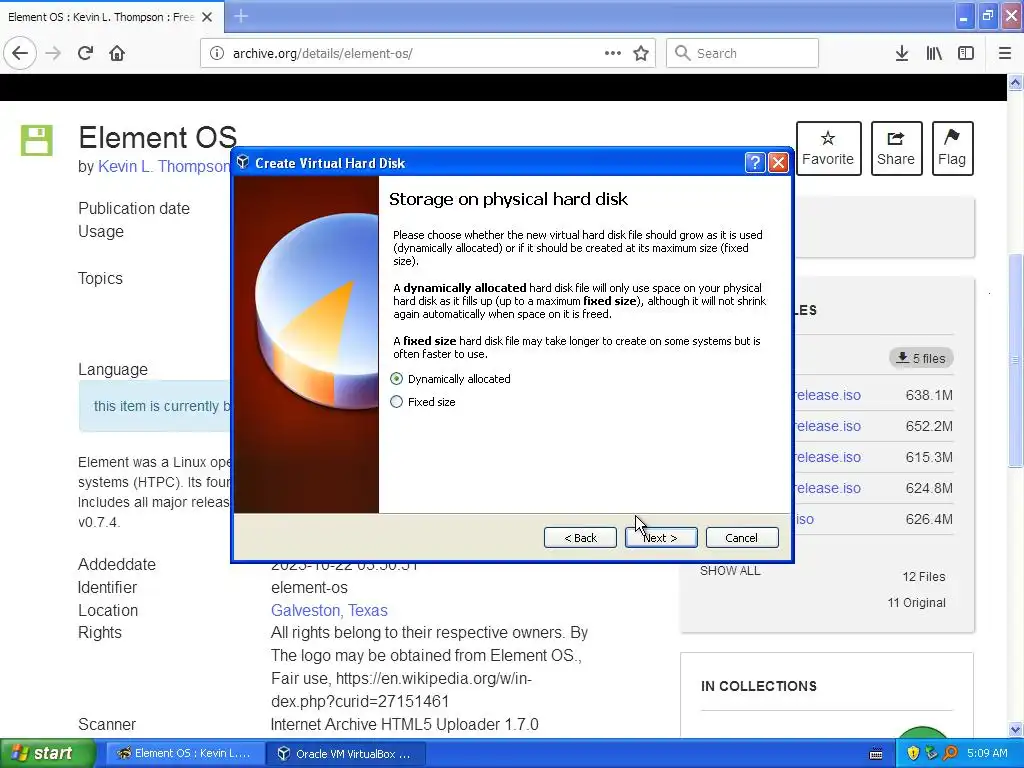The height and width of the screenshot is (768, 1024).
Task: Flag this archive item
Action: (952, 148)
